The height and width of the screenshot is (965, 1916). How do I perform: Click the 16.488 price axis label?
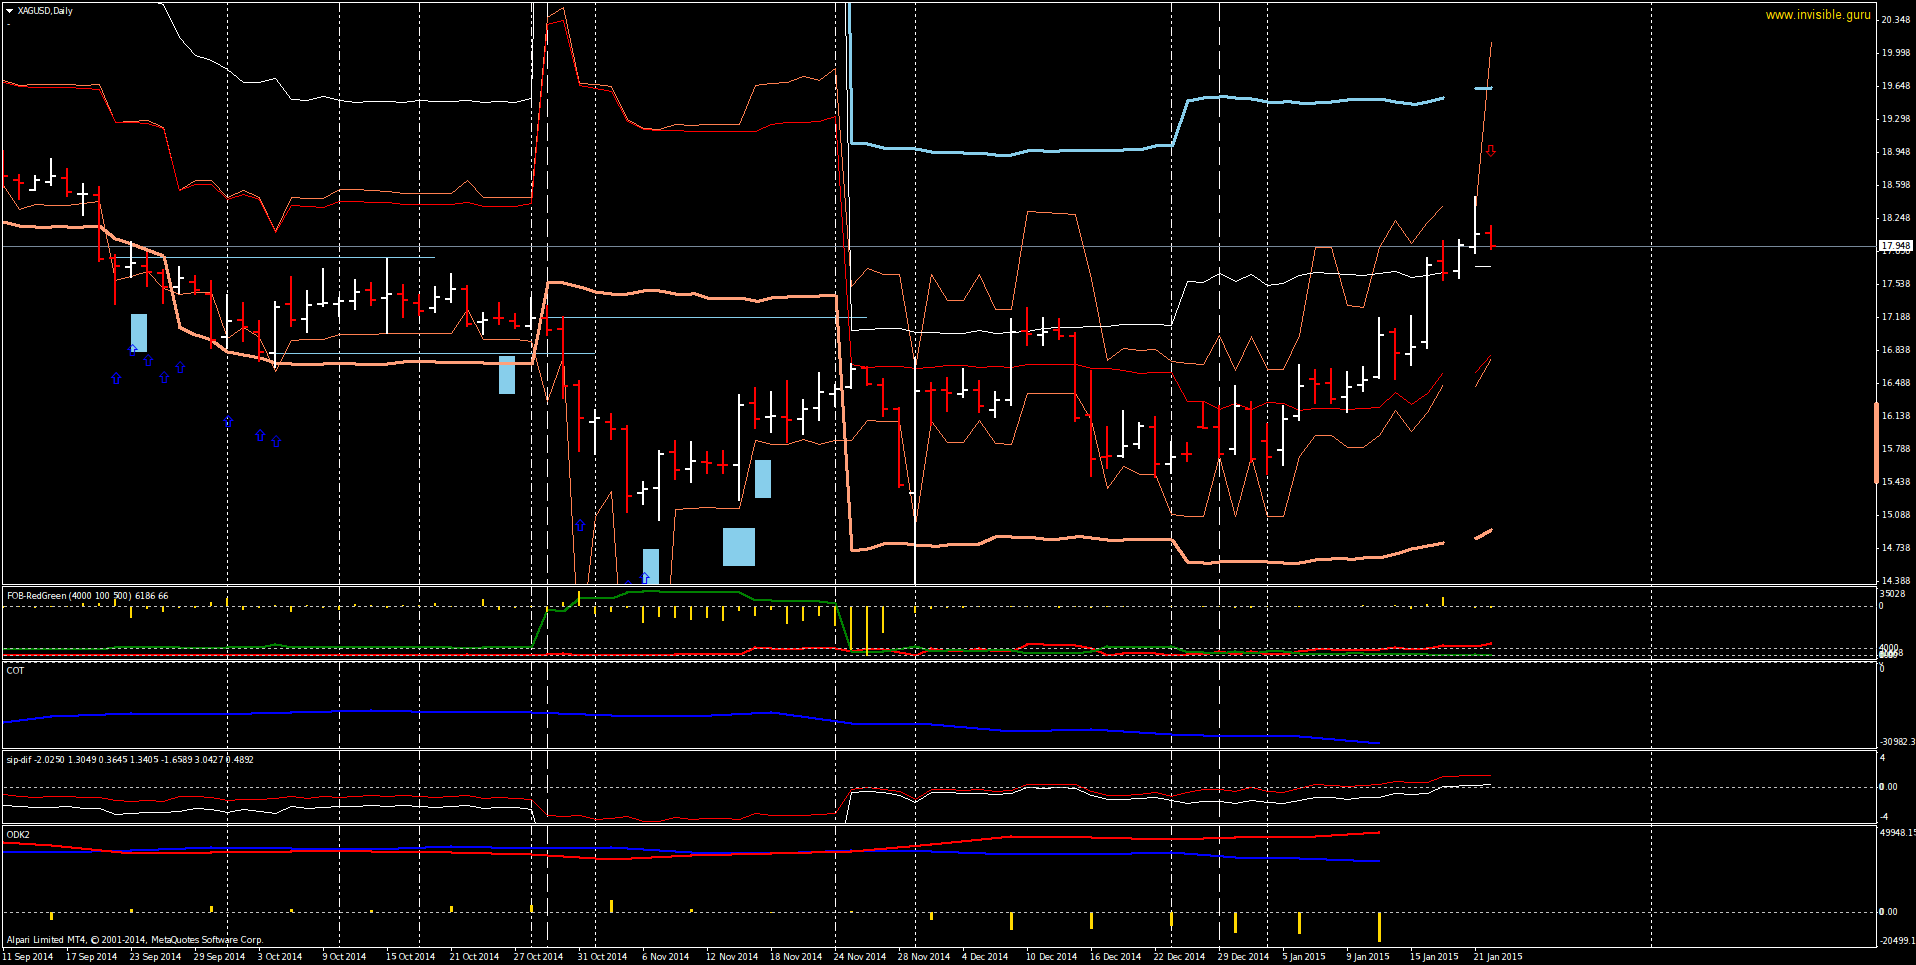[1896, 383]
